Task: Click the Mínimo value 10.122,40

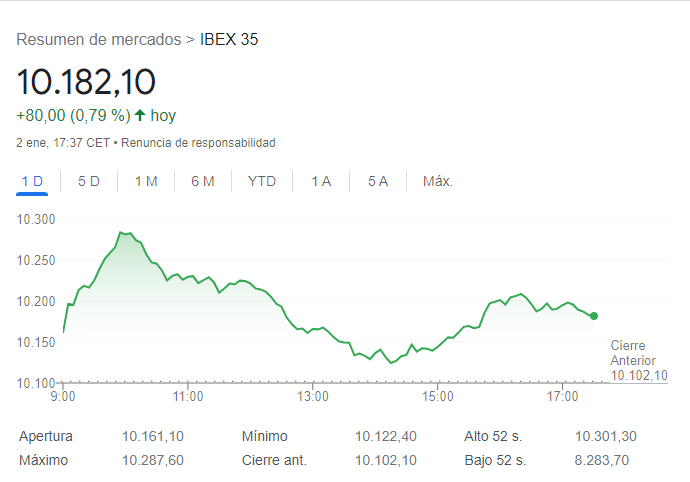Action: pos(385,436)
